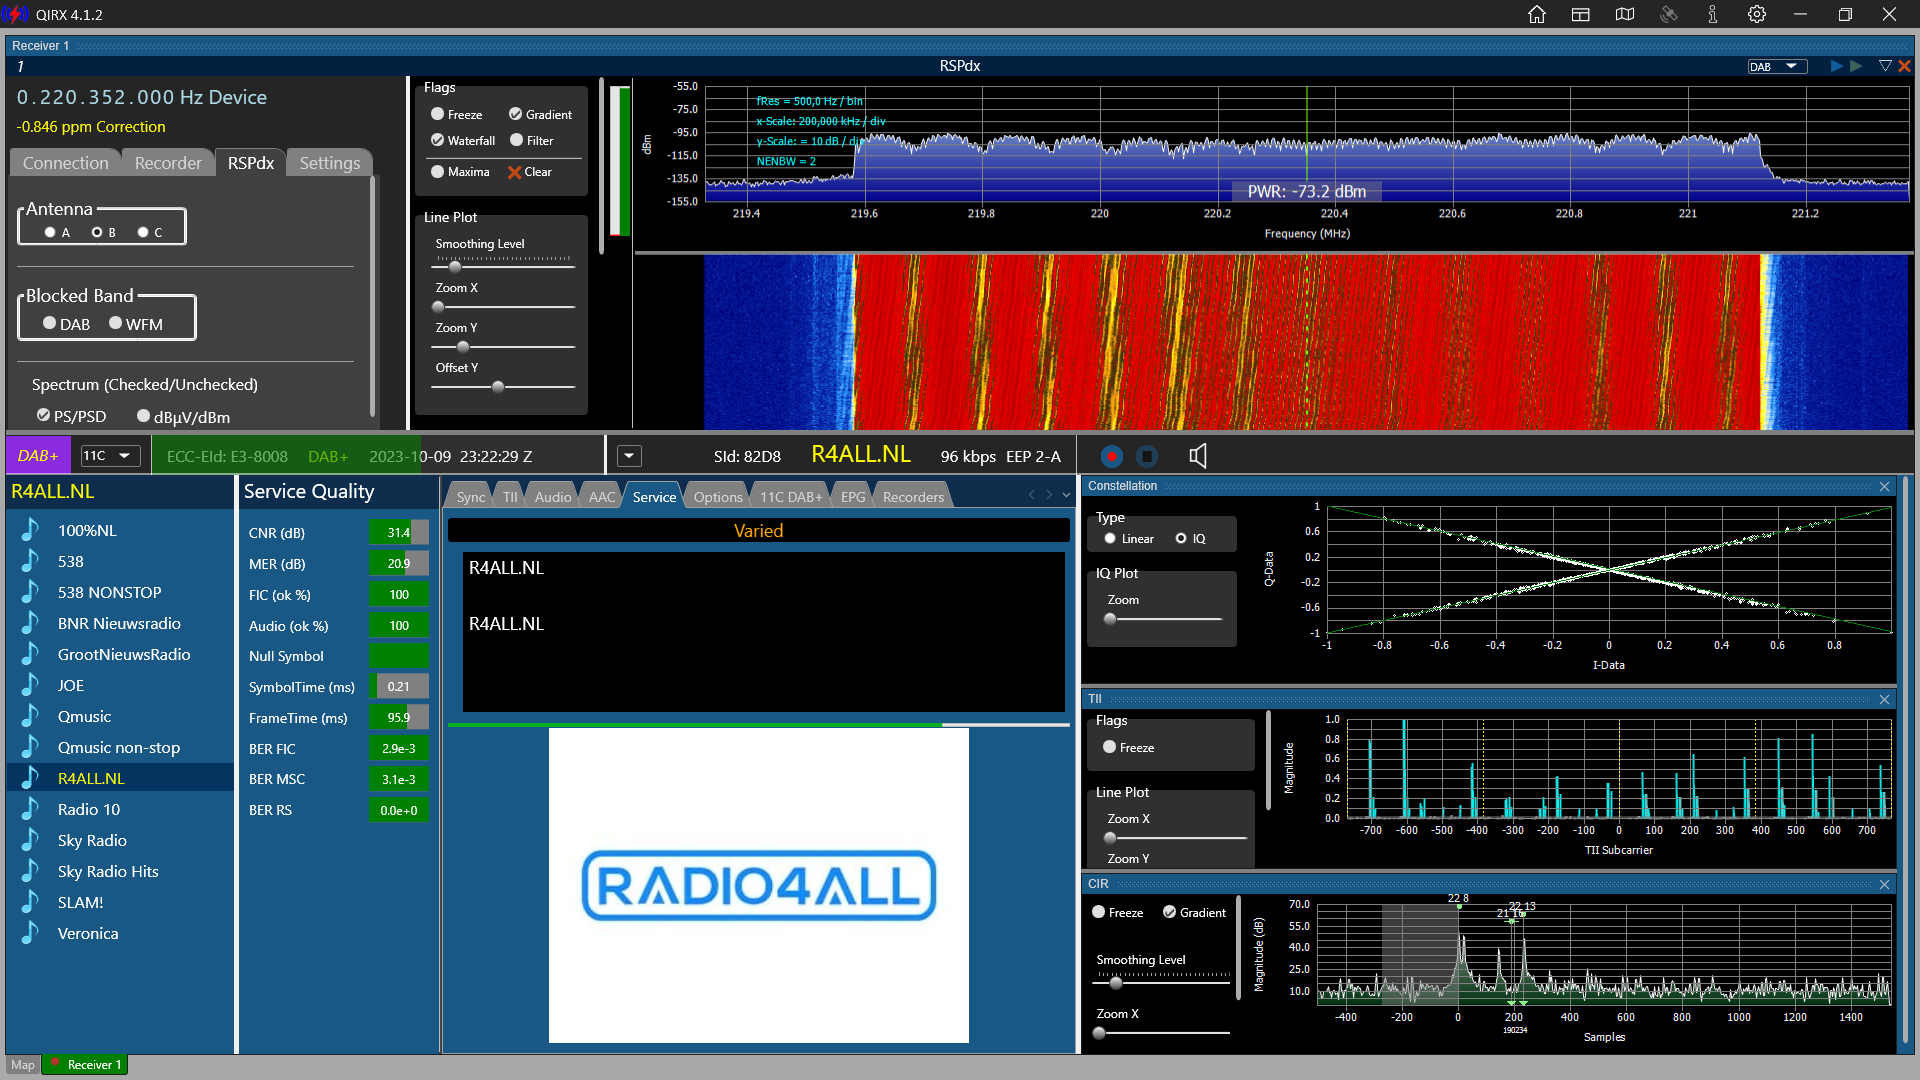1920x1080 pixels.
Task: Enable WFM blocked band
Action: pos(115,323)
